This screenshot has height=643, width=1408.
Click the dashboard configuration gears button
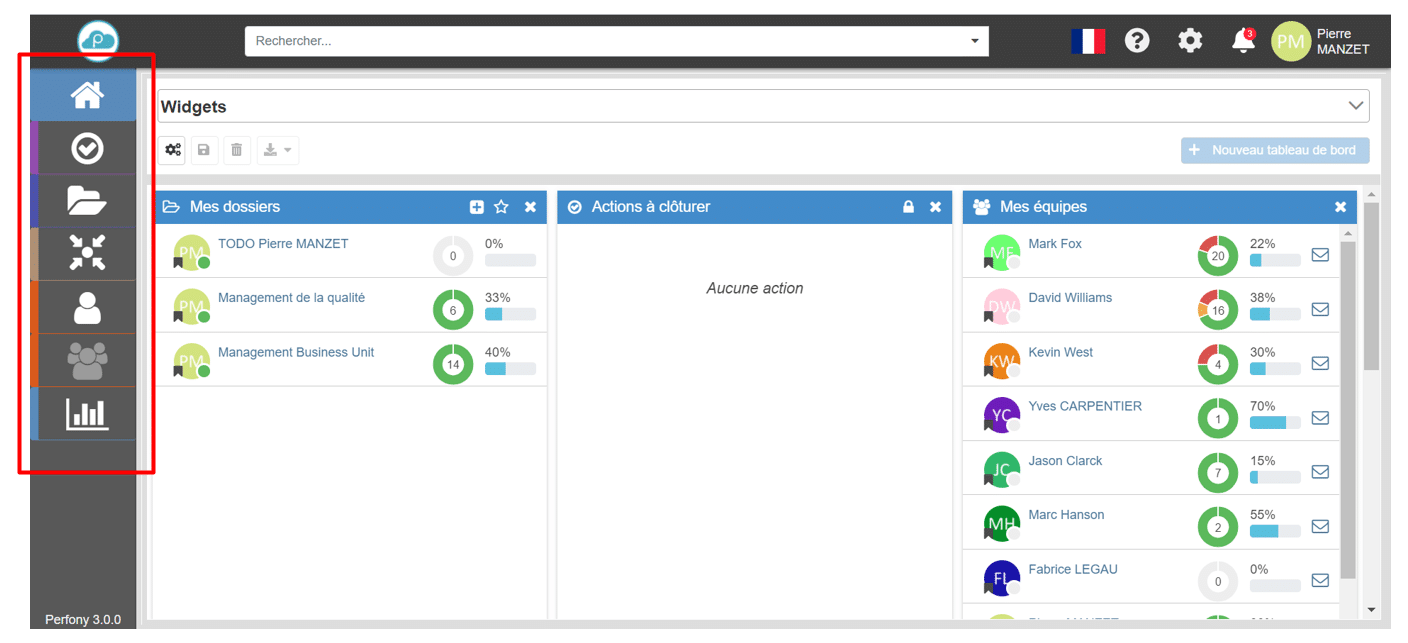point(173,150)
